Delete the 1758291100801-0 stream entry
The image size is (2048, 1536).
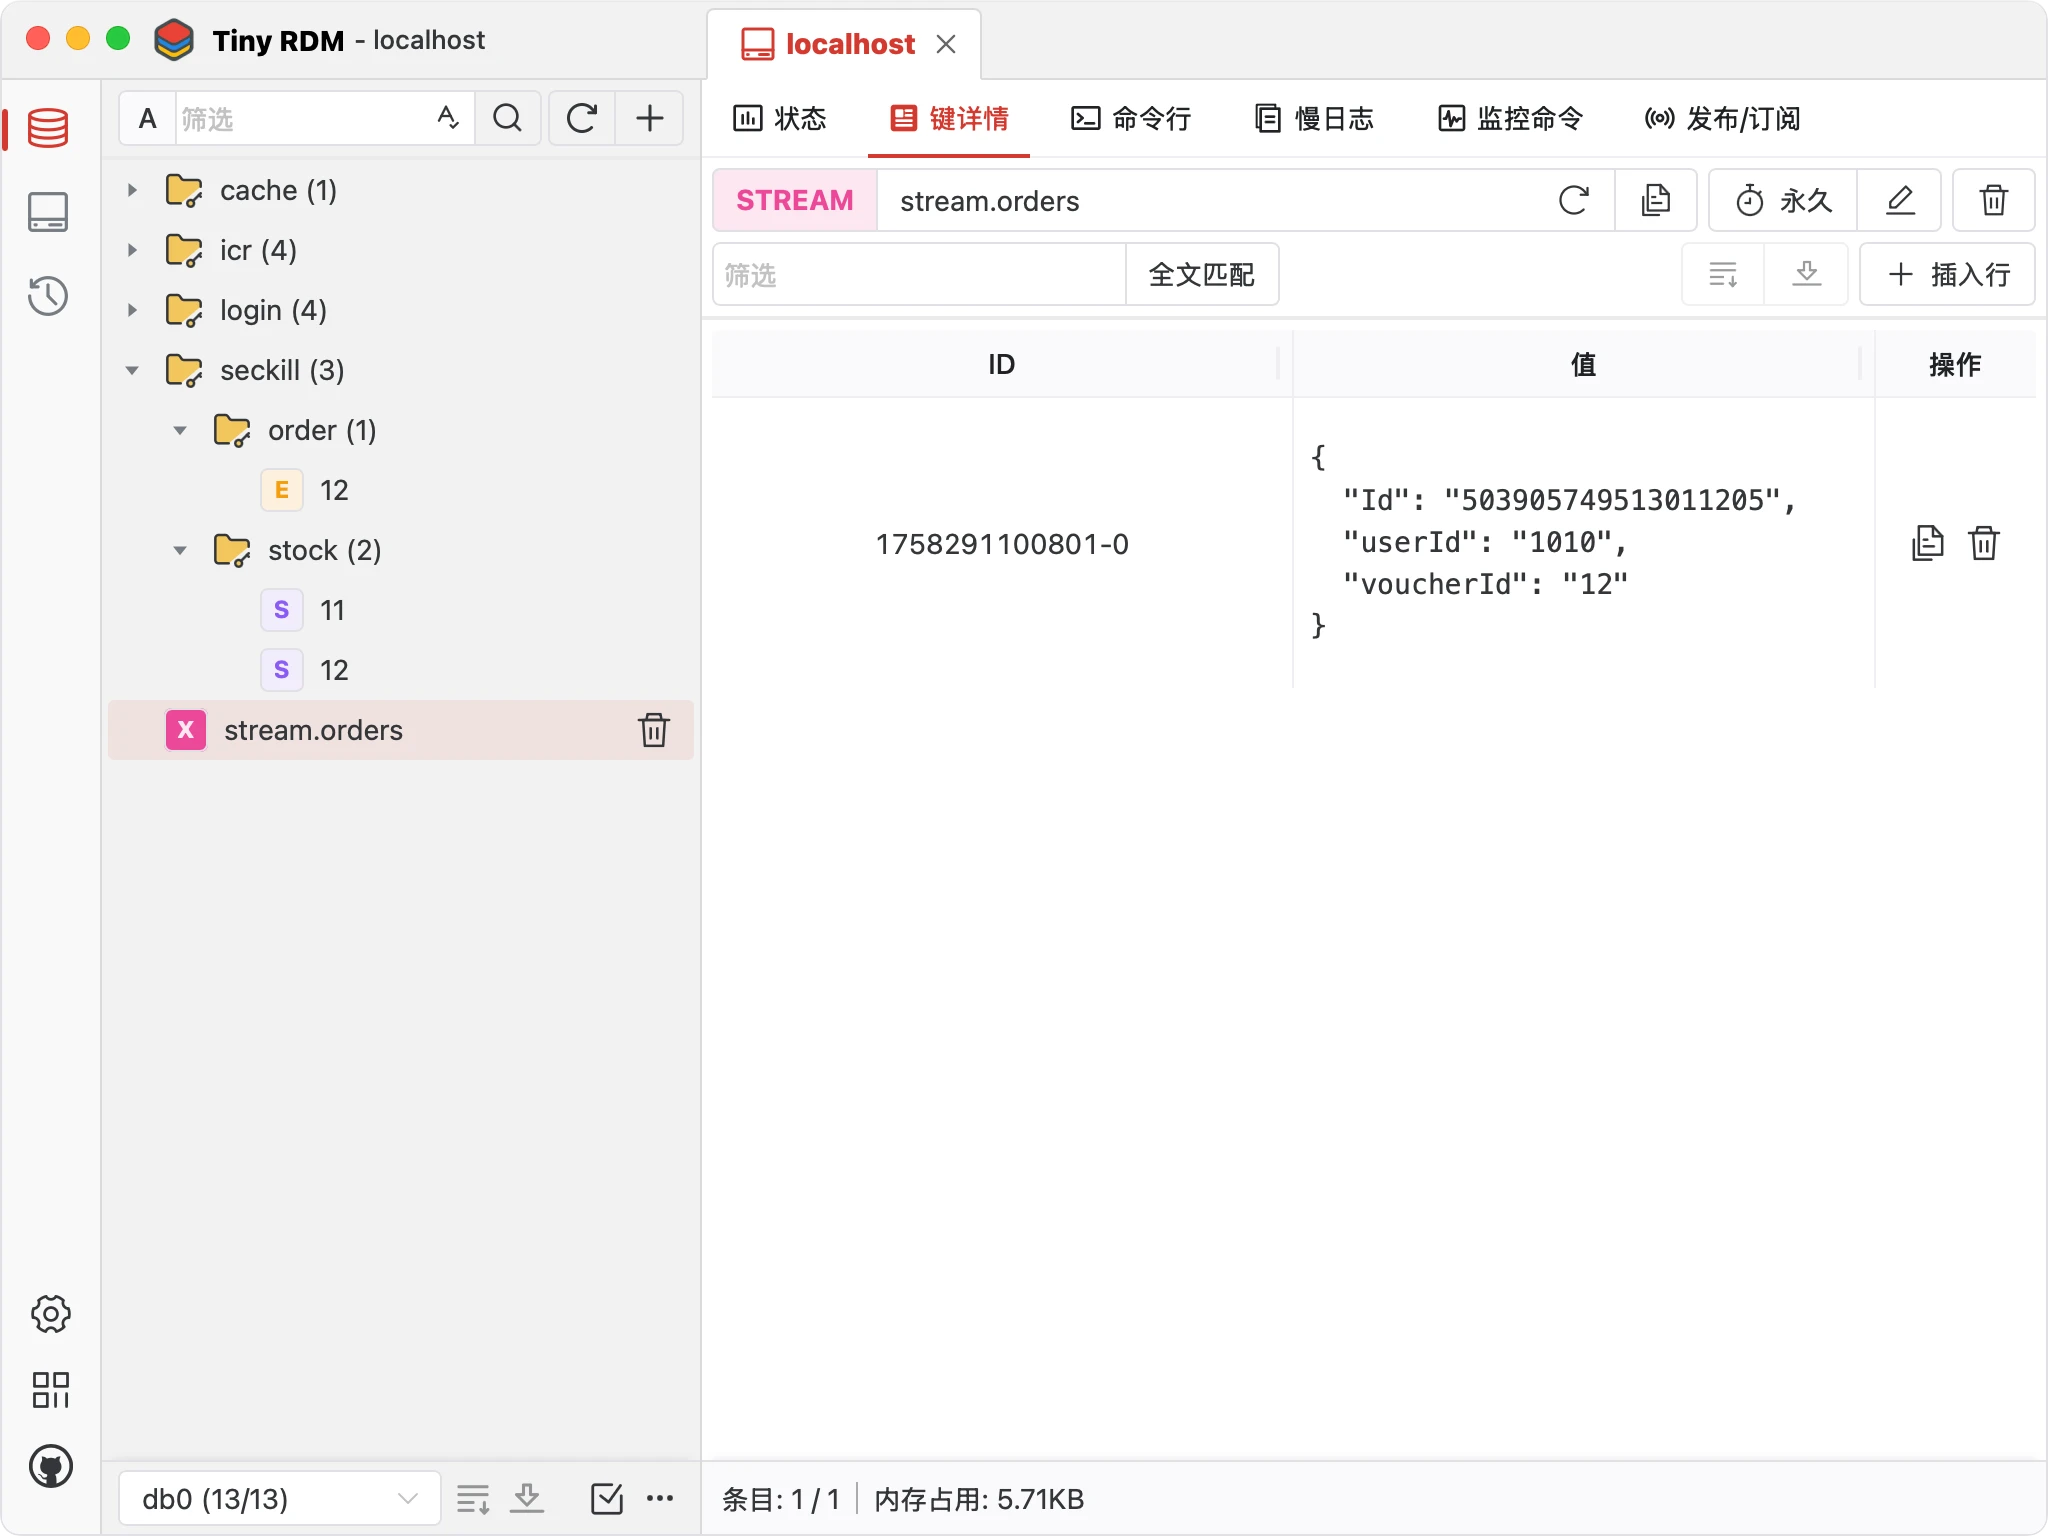(x=1984, y=543)
